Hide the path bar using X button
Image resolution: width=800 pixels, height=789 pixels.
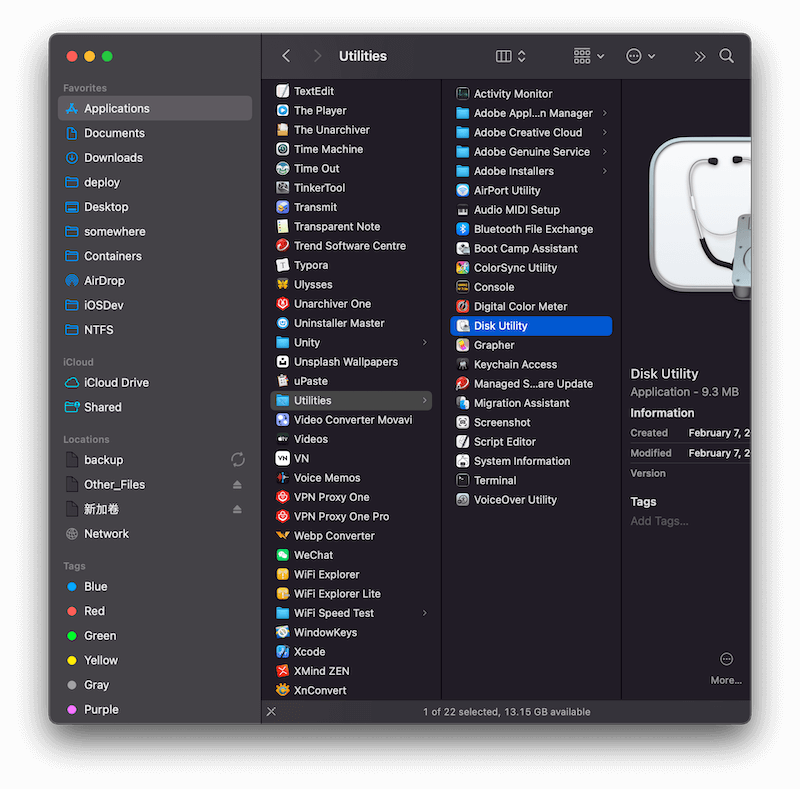click(x=271, y=711)
